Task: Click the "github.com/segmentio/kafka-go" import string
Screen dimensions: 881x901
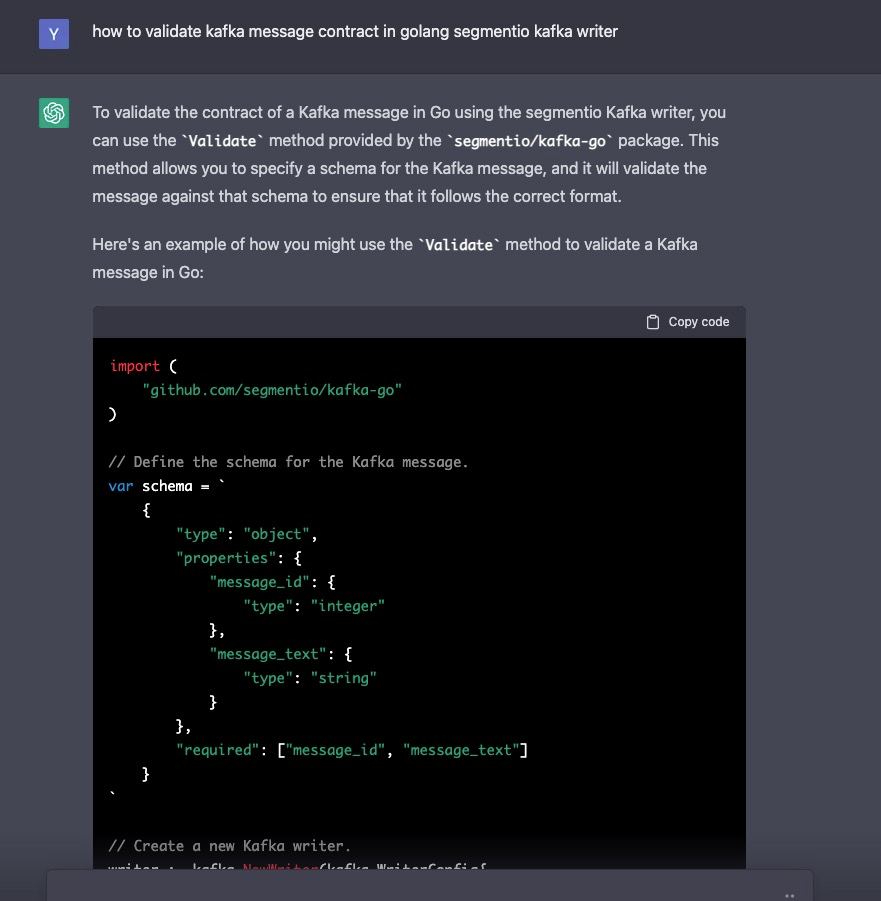Action: [272, 390]
